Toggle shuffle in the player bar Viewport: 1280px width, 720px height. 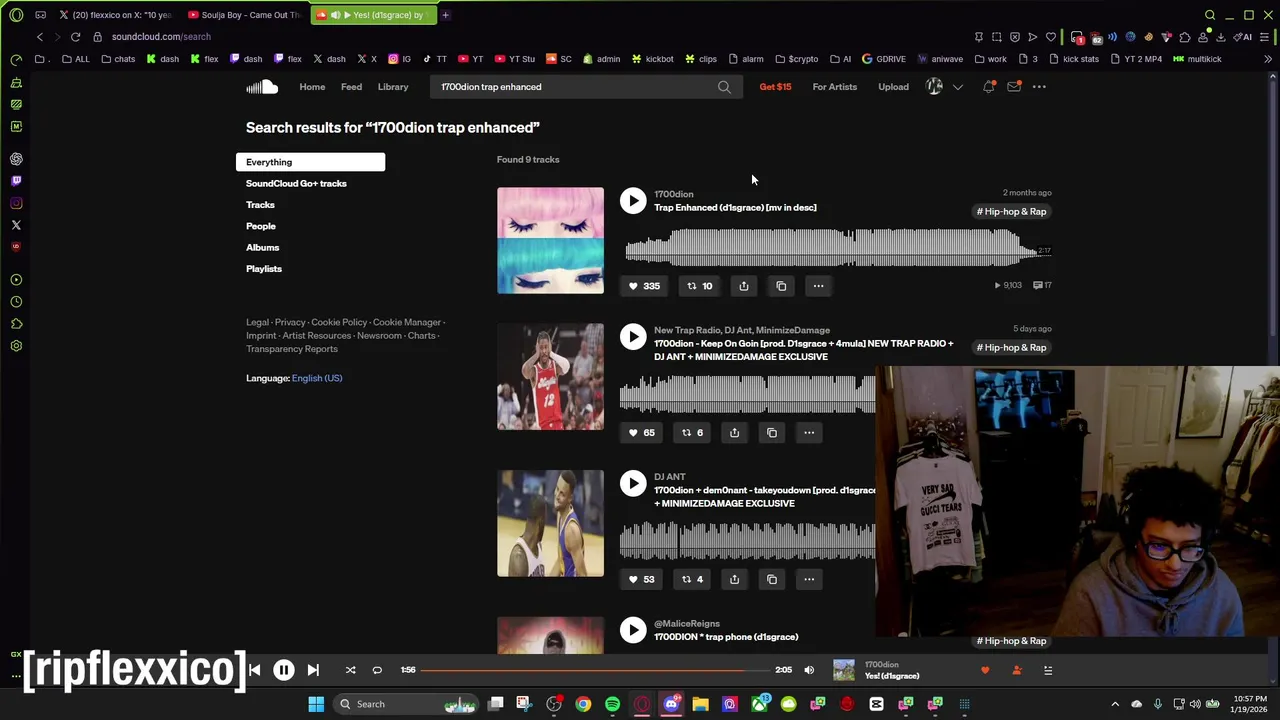(350, 670)
